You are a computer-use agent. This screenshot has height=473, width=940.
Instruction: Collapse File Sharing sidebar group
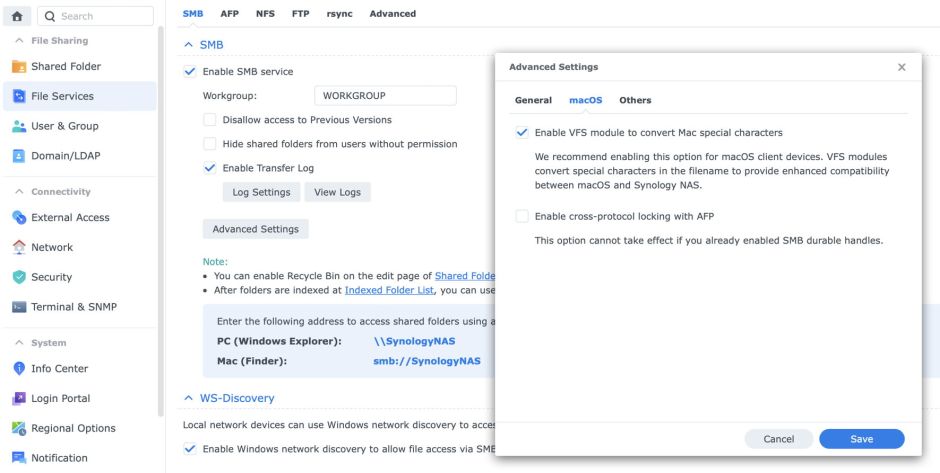18,41
